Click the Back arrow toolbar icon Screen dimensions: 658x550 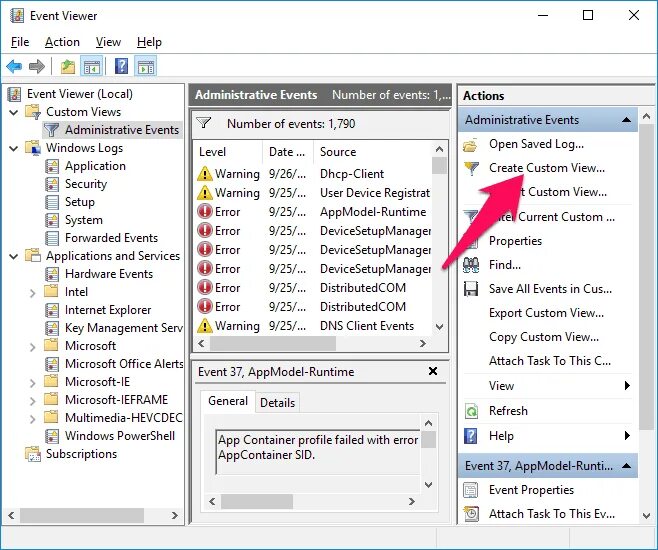coord(14,66)
